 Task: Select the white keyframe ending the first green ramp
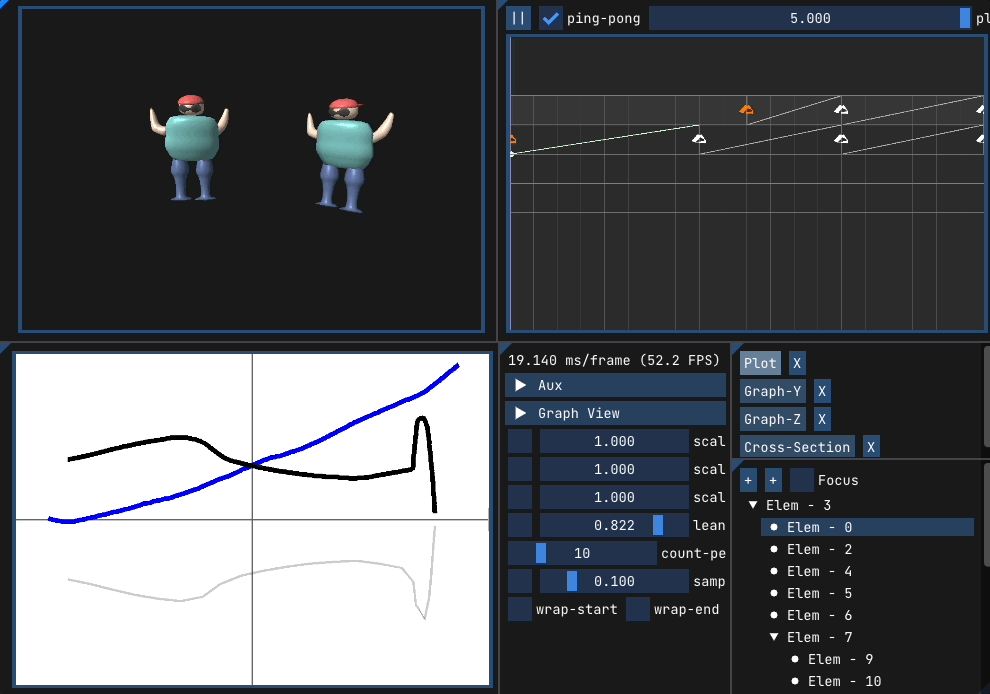[x=699, y=139]
